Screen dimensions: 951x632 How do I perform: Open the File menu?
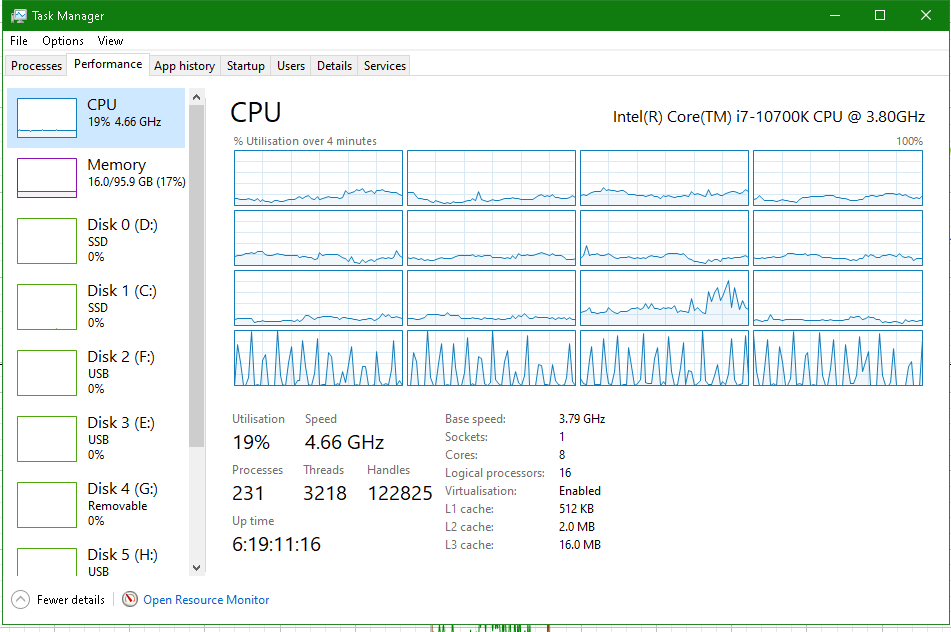(19, 41)
